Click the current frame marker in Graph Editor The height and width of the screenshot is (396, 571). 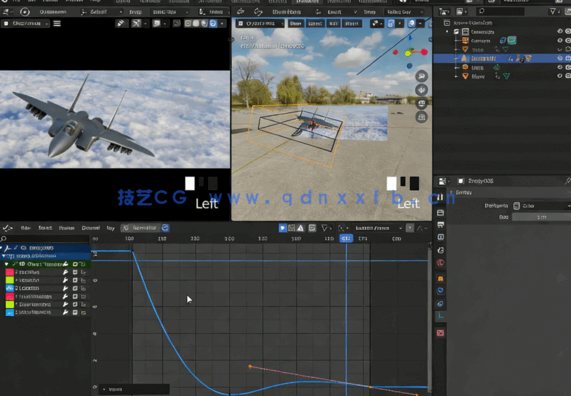[346, 239]
